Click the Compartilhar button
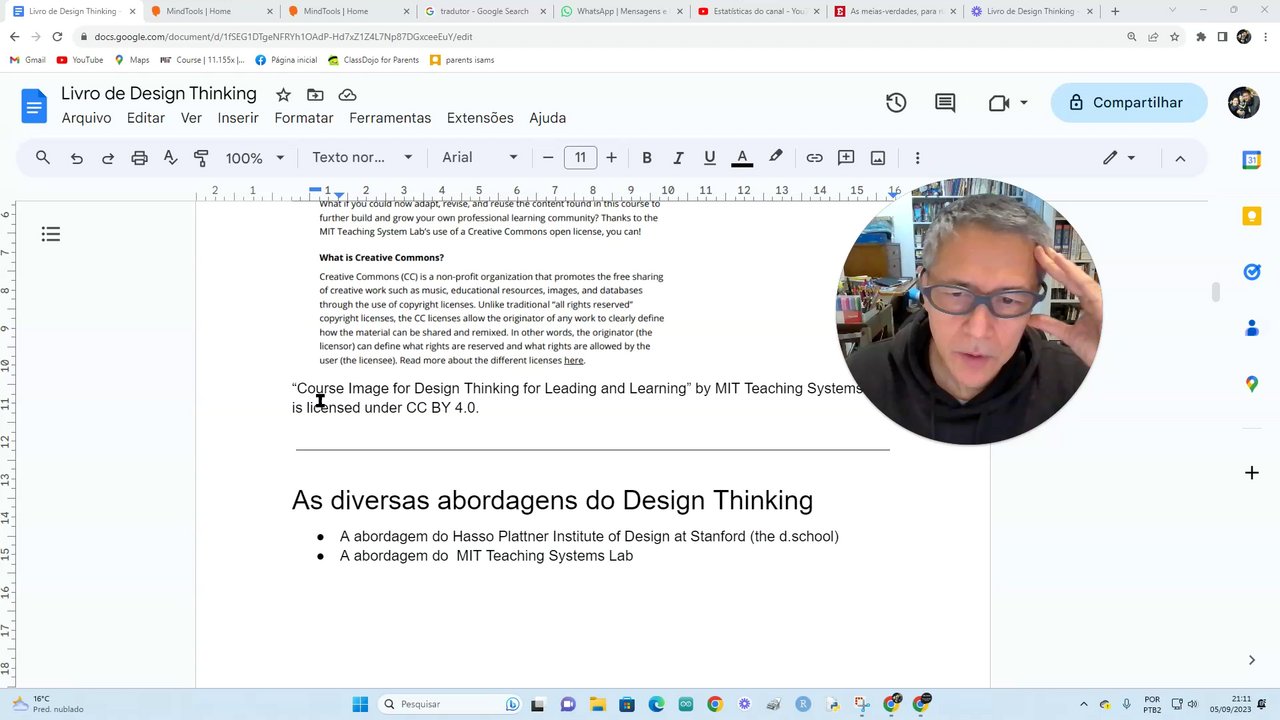The height and width of the screenshot is (720, 1280). (x=1128, y=103)
